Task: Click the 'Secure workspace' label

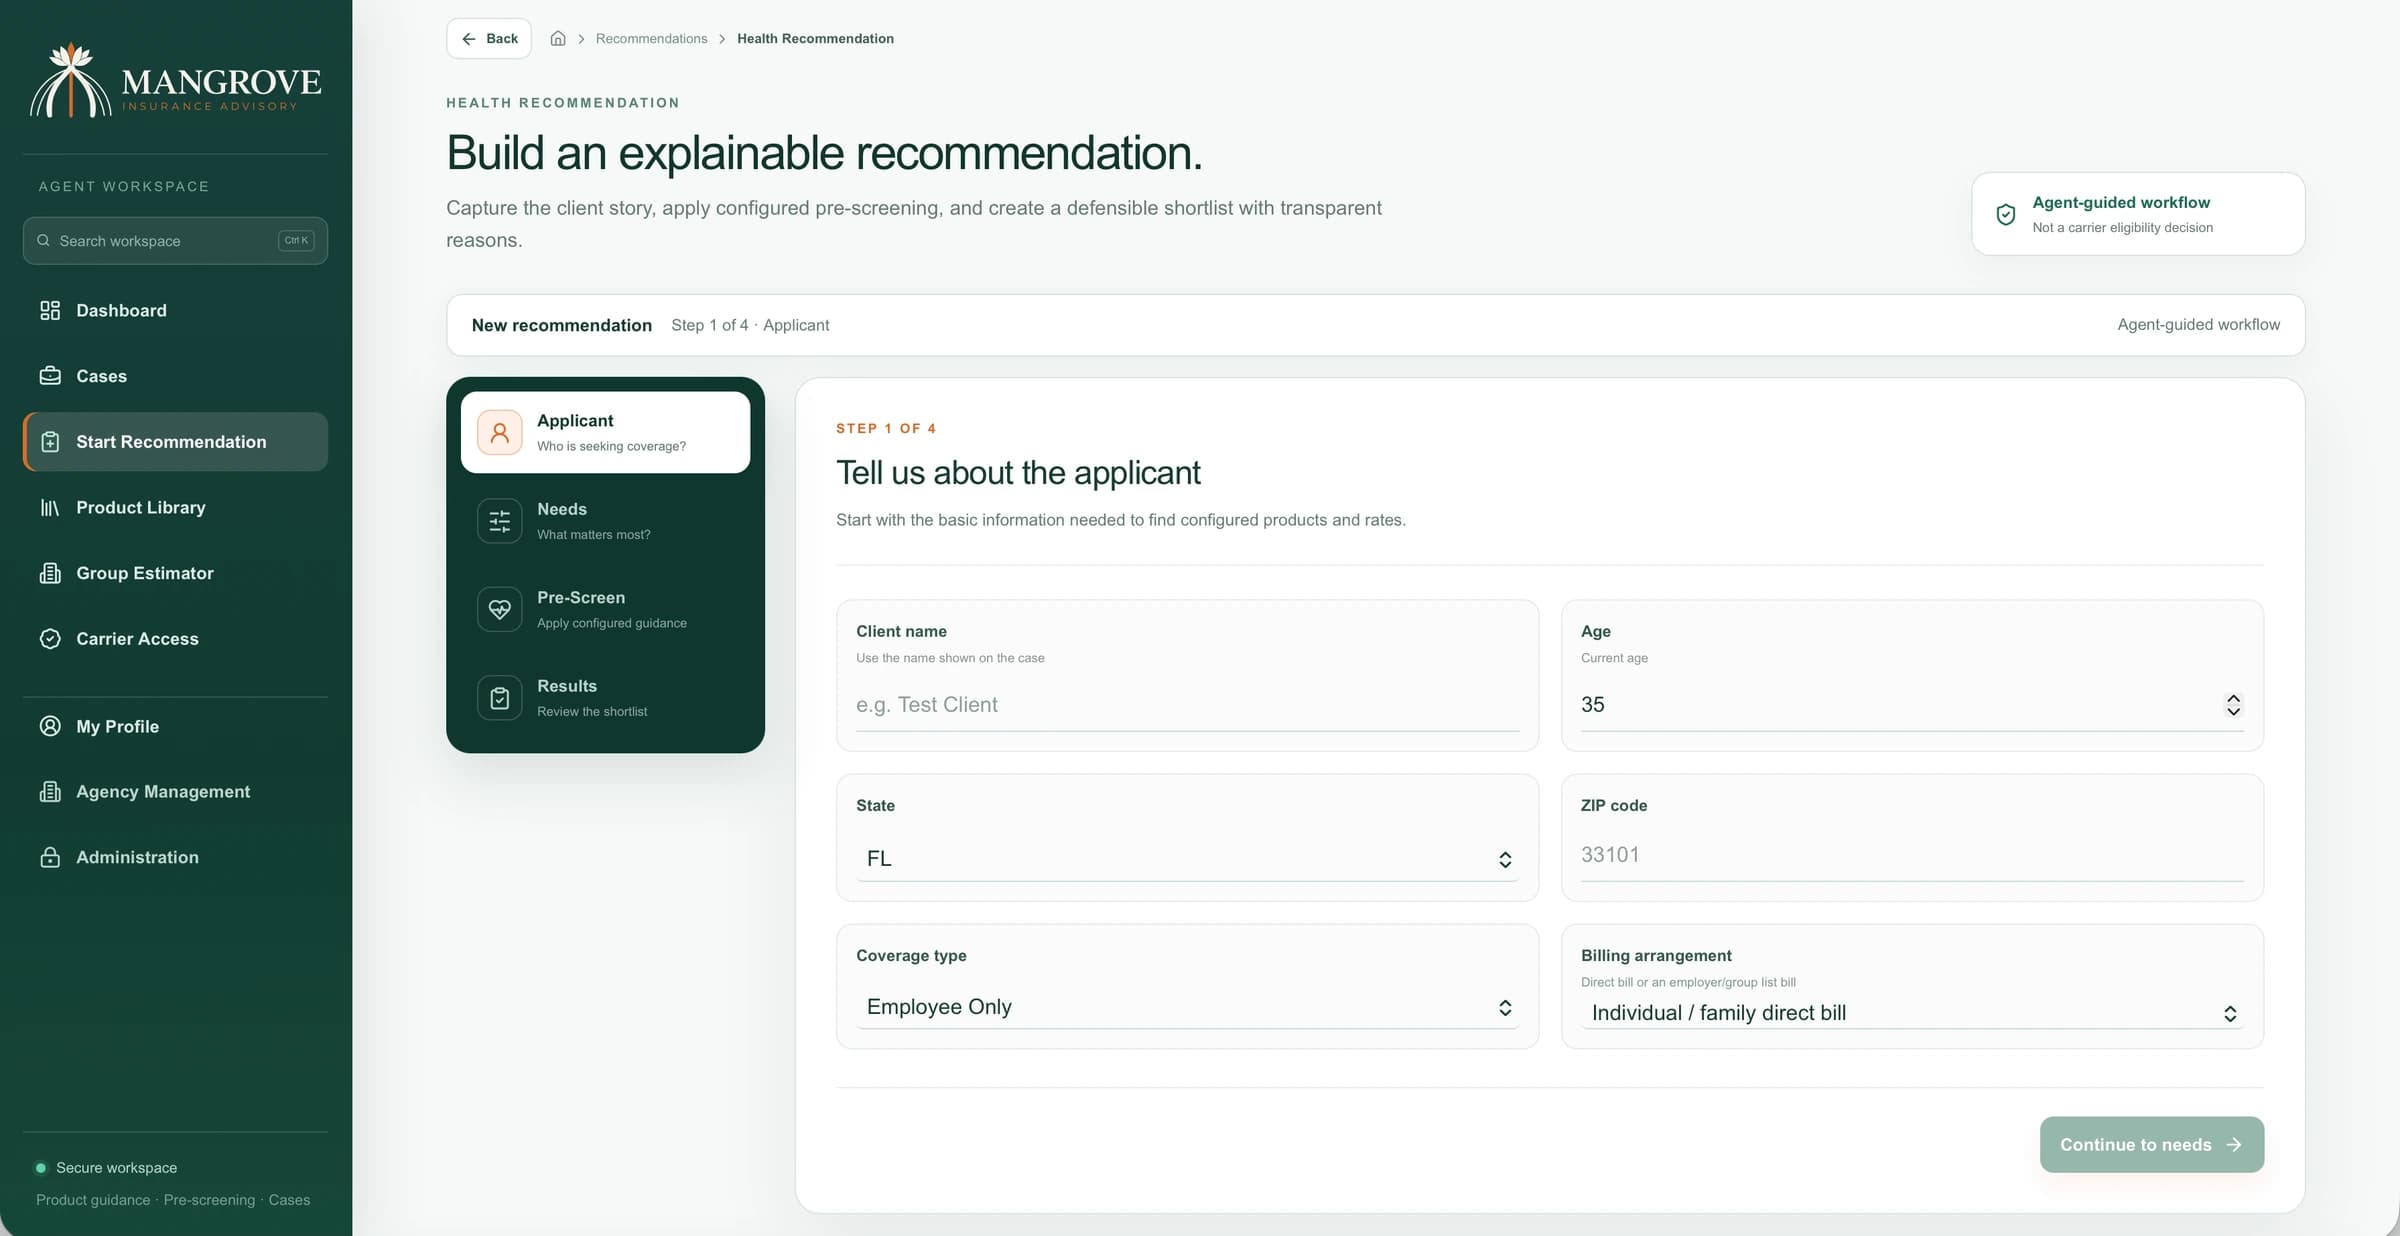Action: 116,1168
